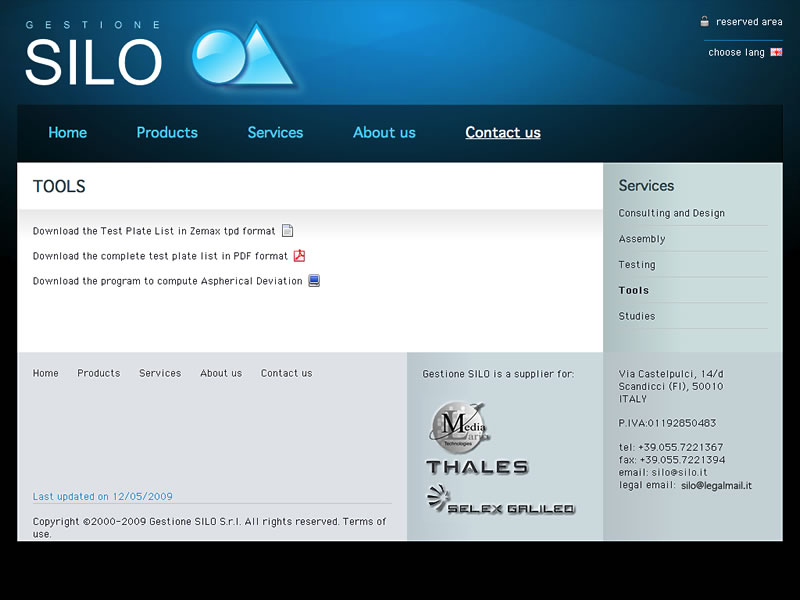Open About us in the main navigation
The height and width of the screenshot is (600, 800).
(x=384, y=133)
